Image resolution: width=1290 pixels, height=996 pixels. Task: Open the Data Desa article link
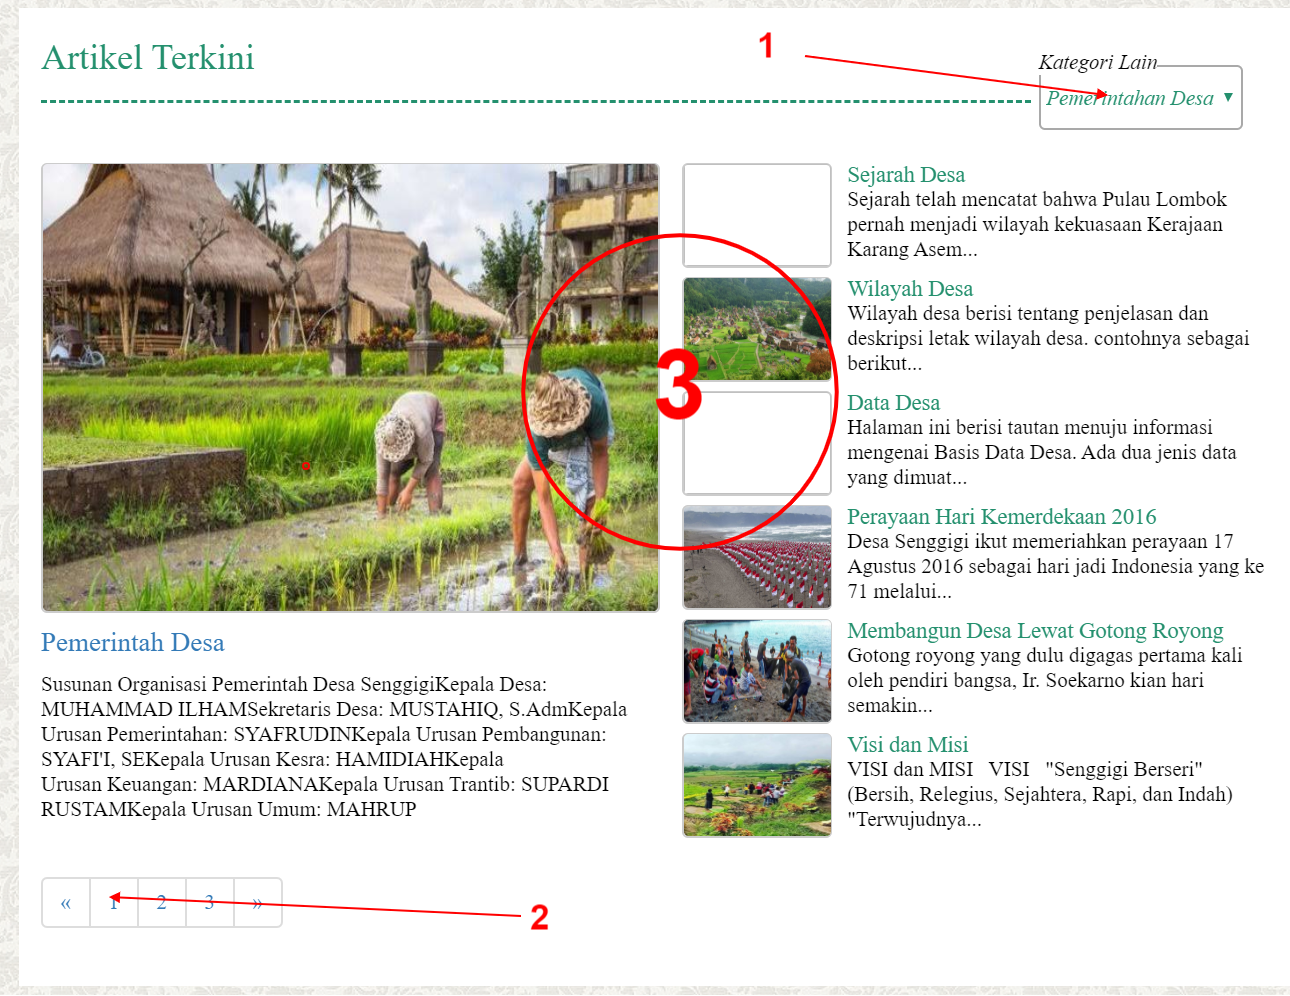point(894,403)
